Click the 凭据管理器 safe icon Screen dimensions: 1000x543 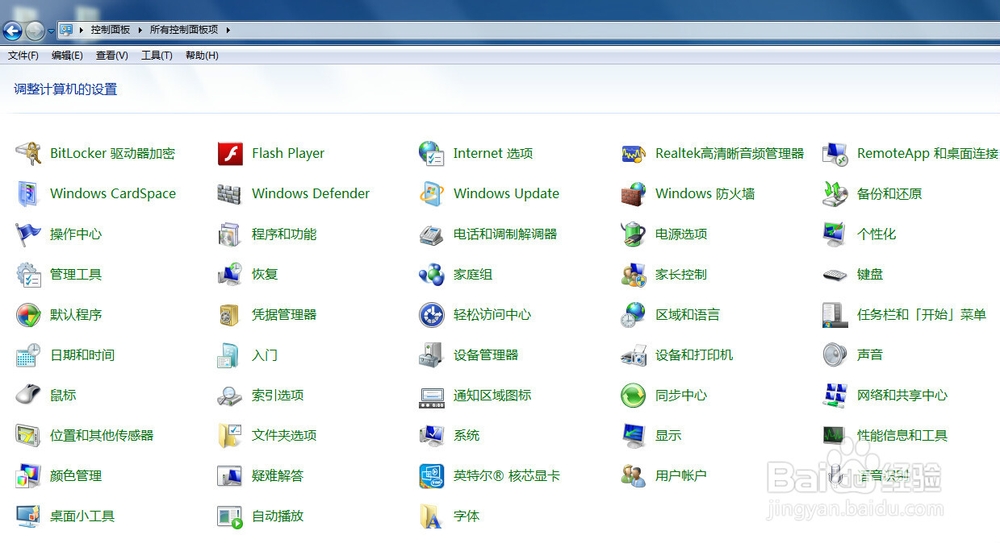point(230,315)
